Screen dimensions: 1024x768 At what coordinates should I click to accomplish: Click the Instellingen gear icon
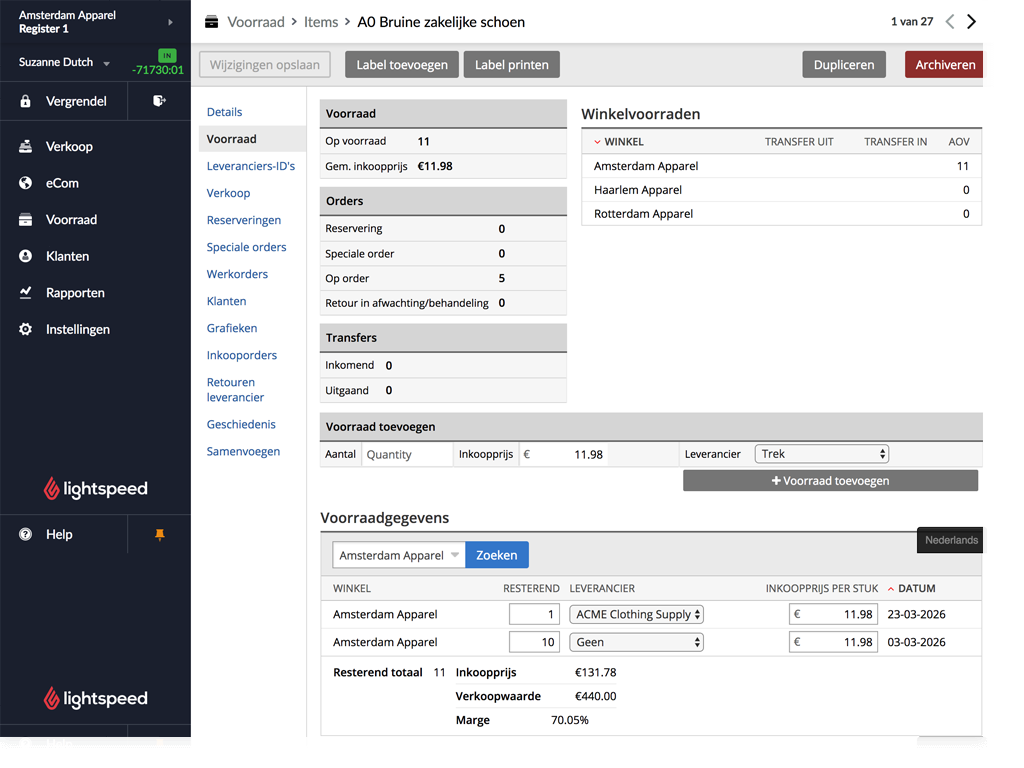pyautogui.click(x=25, y=329)
